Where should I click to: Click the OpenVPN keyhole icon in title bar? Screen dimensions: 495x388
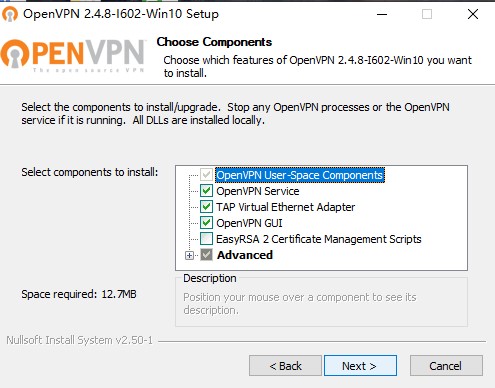click(10, 14)
